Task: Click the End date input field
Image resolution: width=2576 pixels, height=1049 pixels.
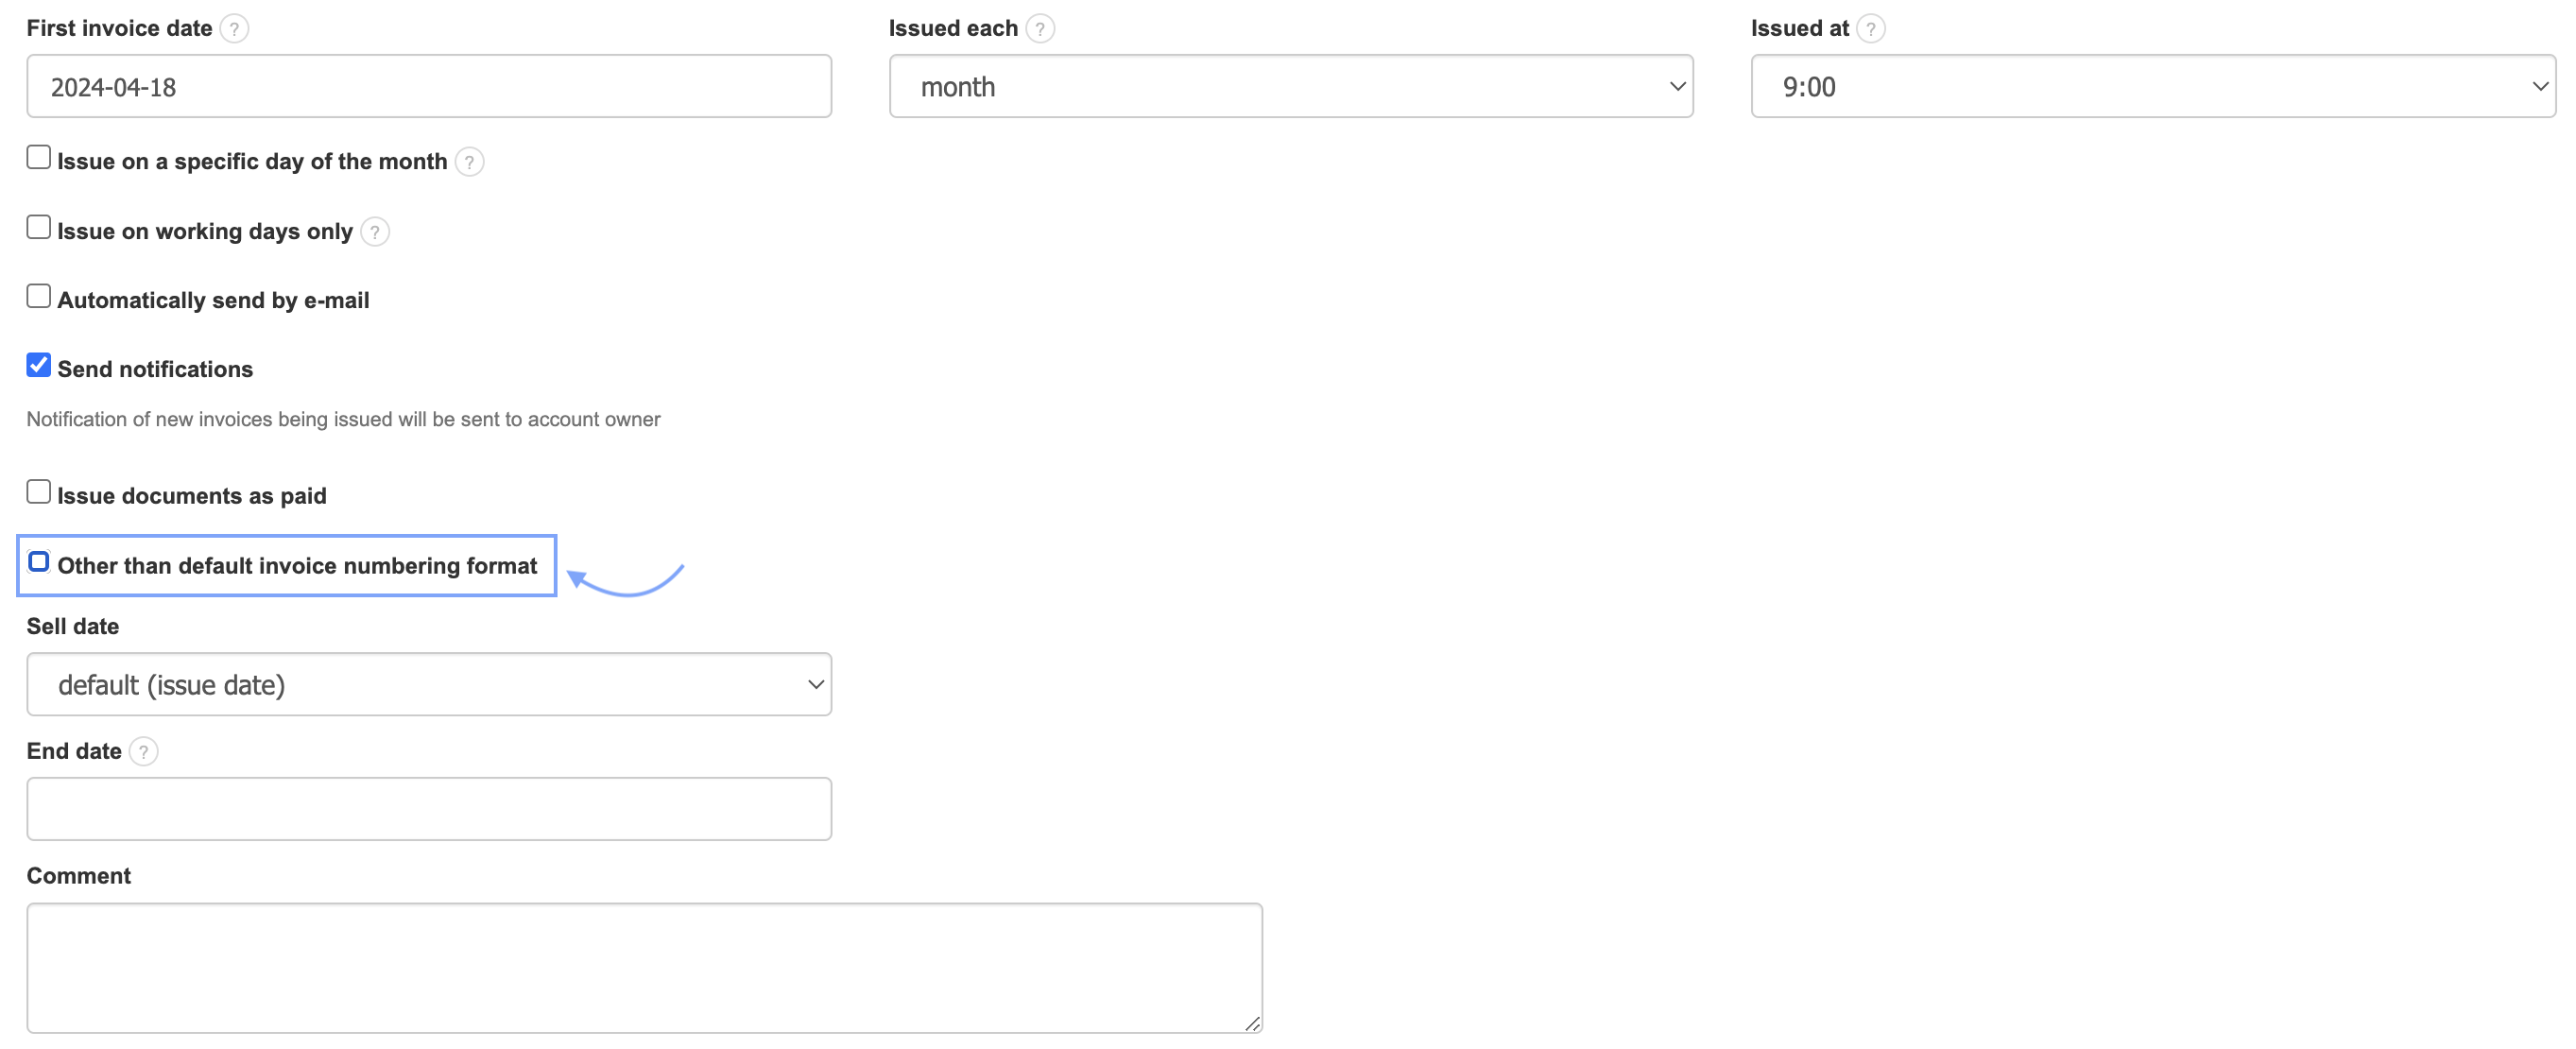Action: coord(429,809)
